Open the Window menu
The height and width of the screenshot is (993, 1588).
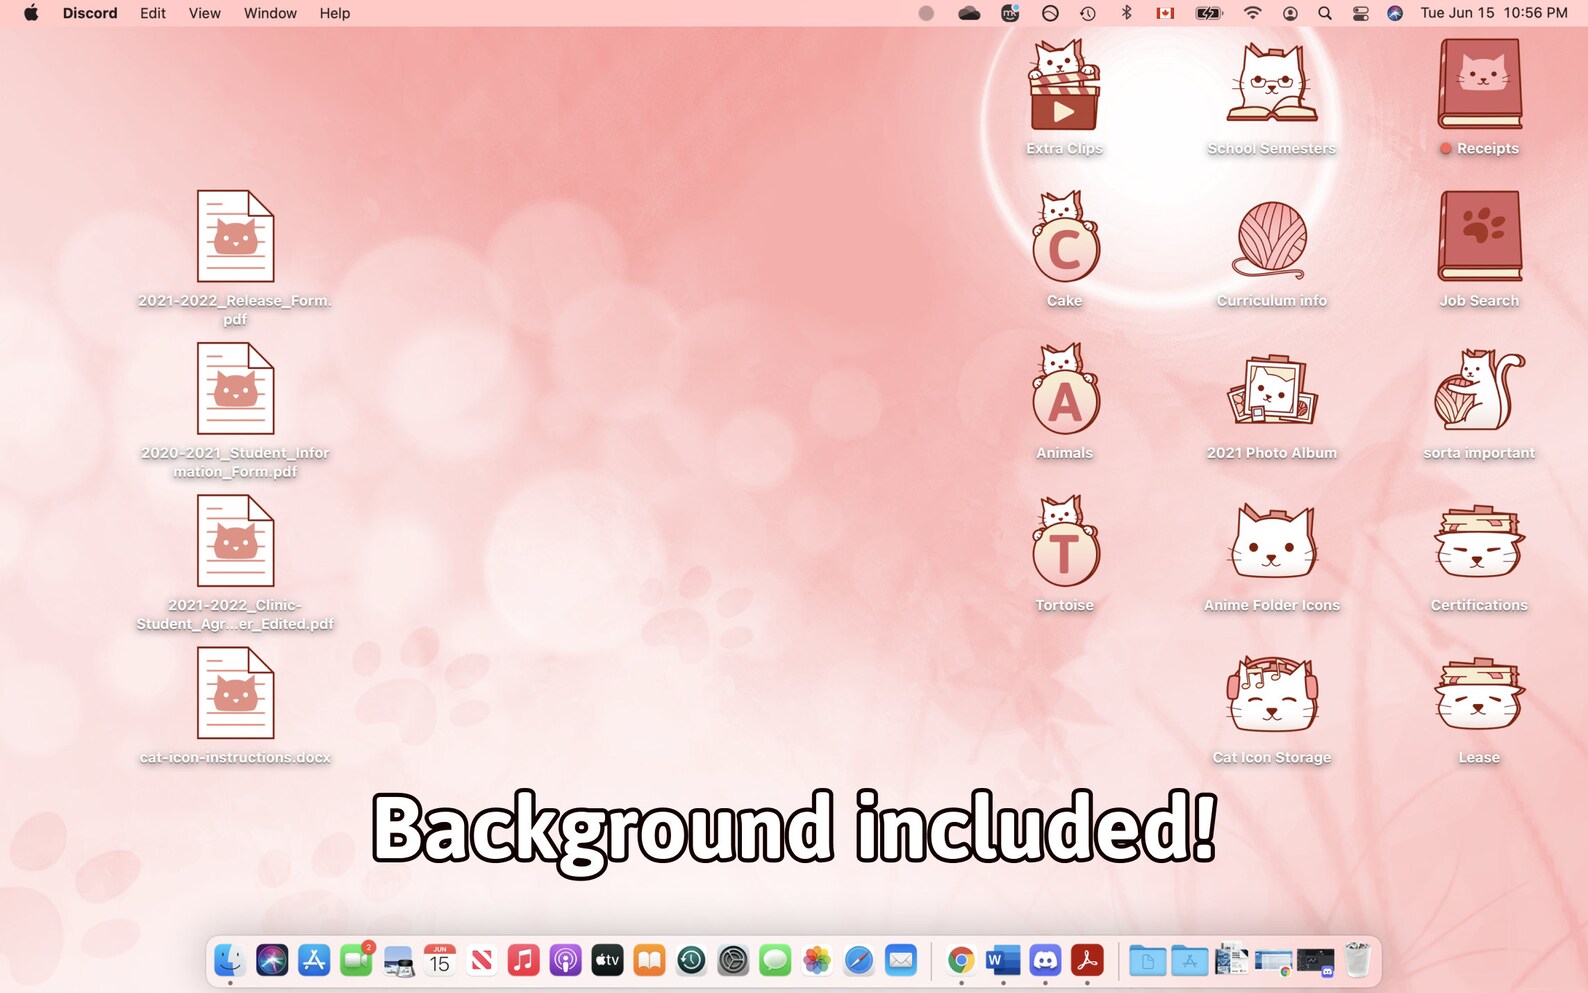pyautogui.click(x=270, y=13)
